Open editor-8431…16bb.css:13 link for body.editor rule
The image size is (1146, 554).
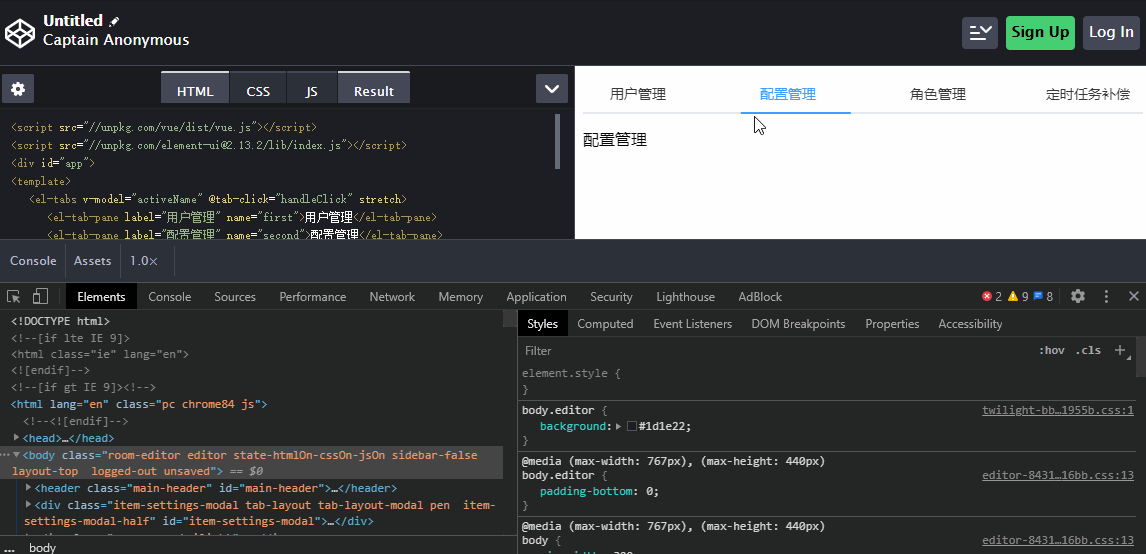pos(1058,474)
